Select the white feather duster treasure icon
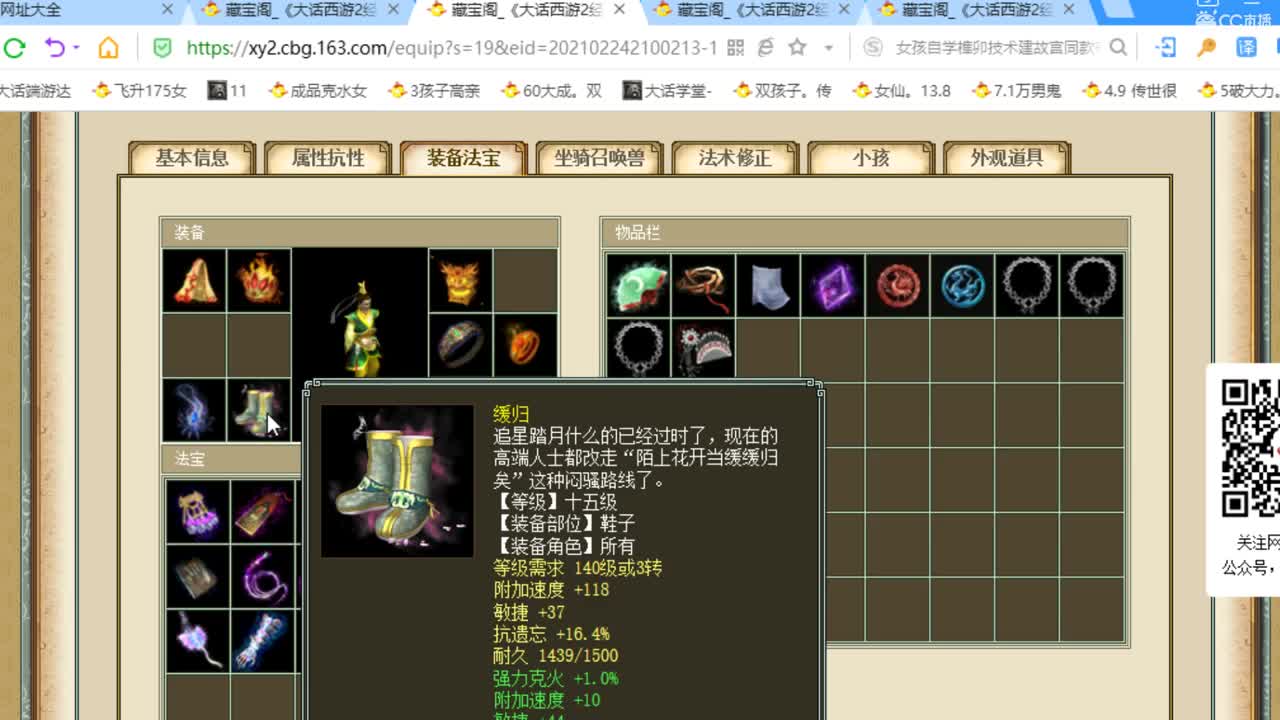This screenshot has height=720, width=1280. (197, 641)
